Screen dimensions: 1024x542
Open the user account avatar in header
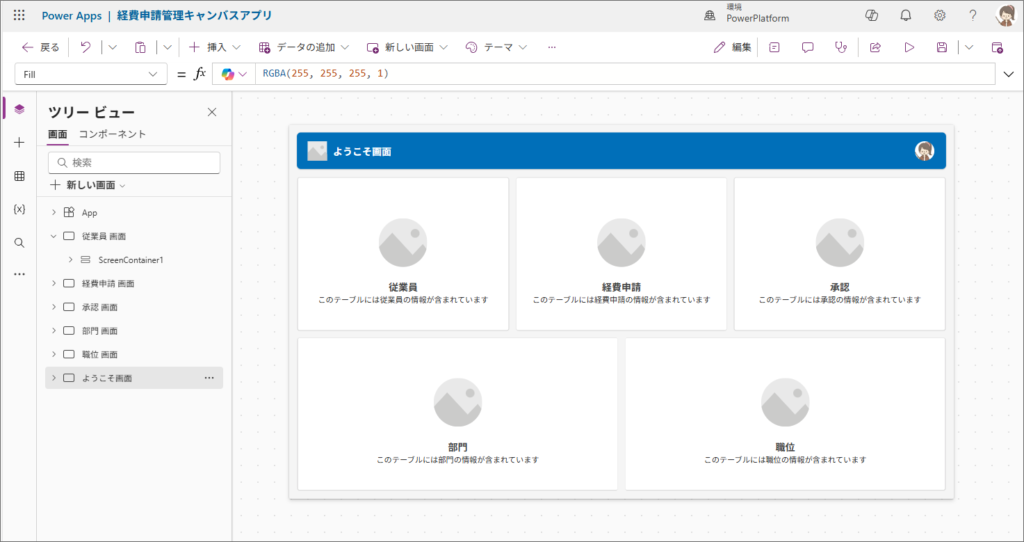coord(1006,16)
